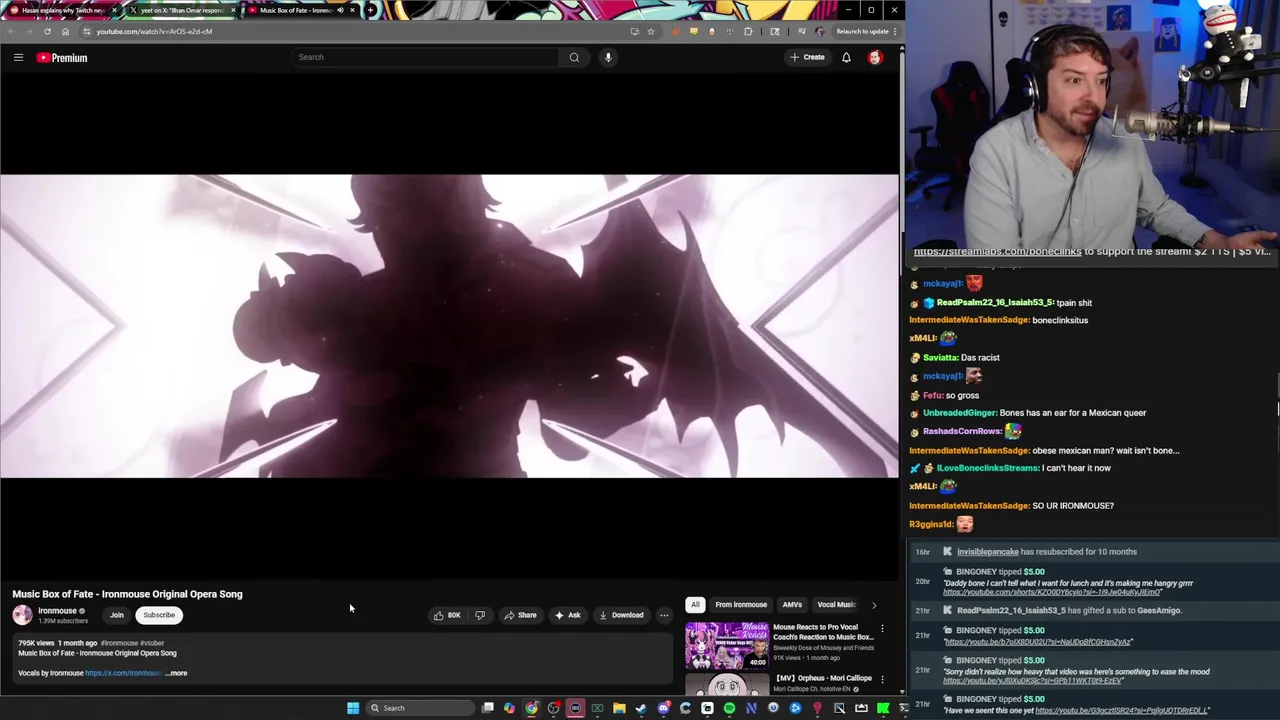Go back with the browser back arrow
This screenshot has height=720, width=1280.
[x=11, y=31]
